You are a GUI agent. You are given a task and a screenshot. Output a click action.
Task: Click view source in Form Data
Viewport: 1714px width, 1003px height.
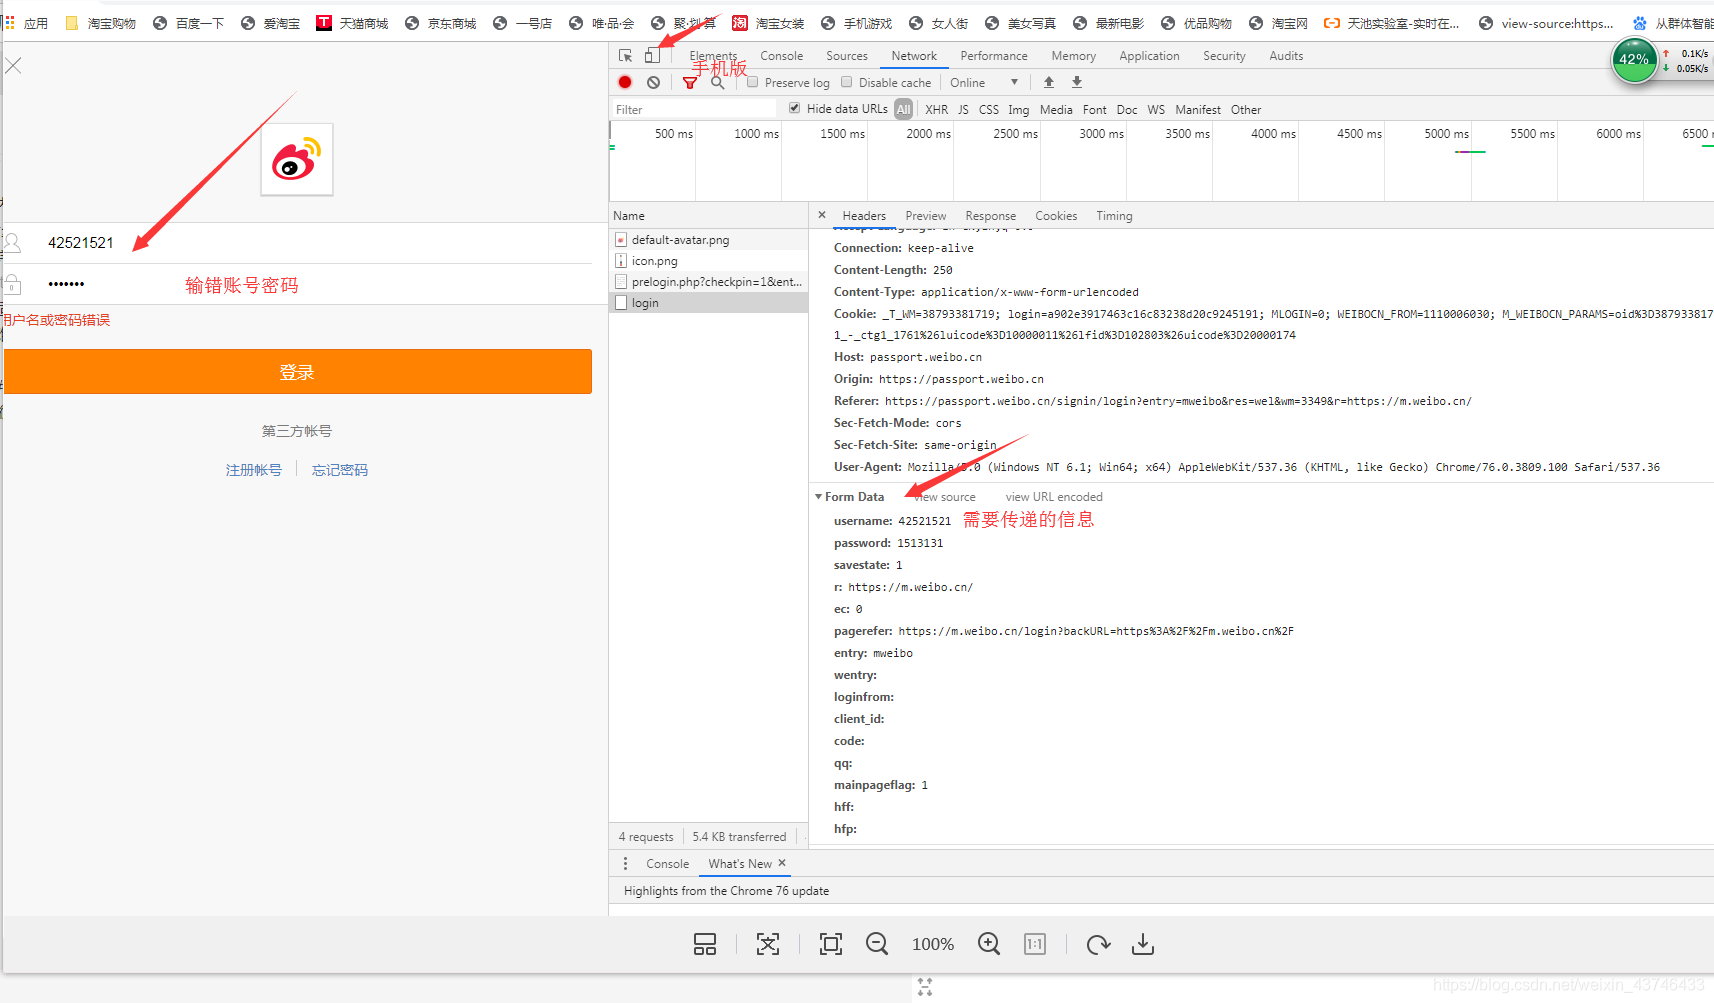click(945, 497)
